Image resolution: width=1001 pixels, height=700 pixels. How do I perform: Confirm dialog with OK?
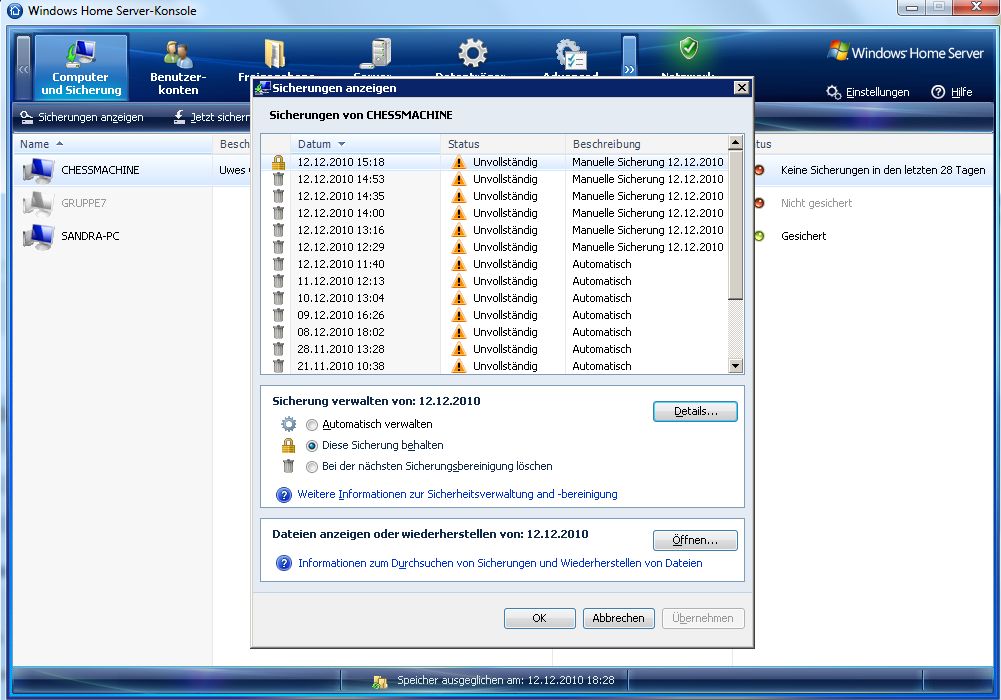tap(539, 618)
